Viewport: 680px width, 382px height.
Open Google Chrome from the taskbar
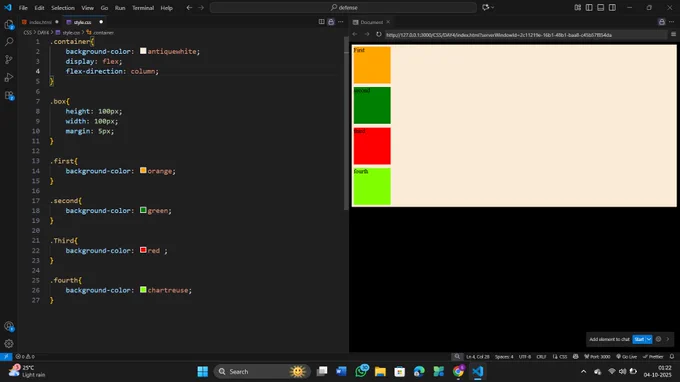pyautogui.click(x=458, y=372)
